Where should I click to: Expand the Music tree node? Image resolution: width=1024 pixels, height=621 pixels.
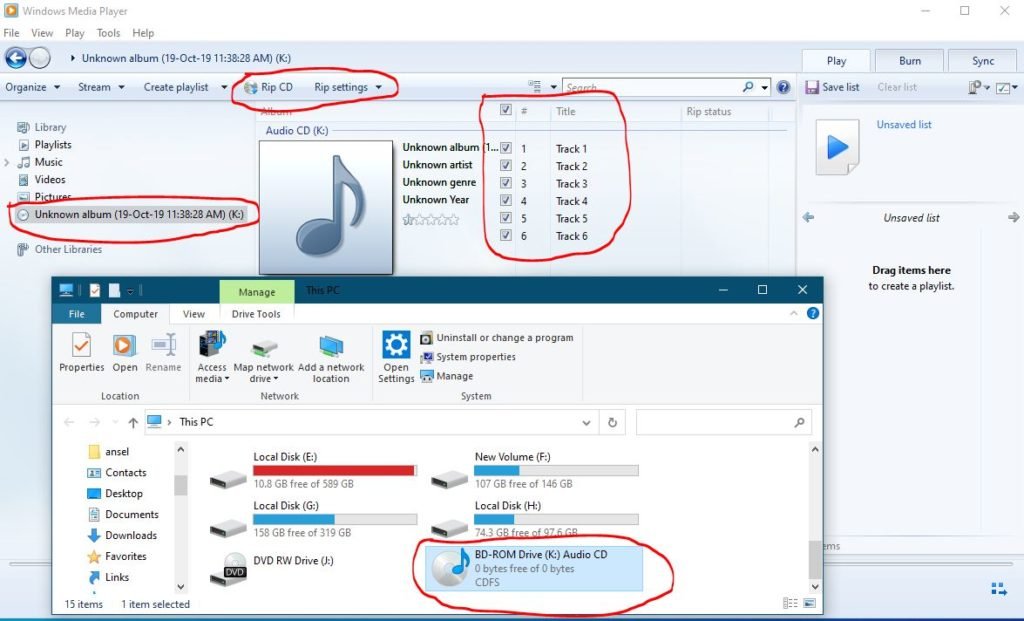tap(7, 162)
